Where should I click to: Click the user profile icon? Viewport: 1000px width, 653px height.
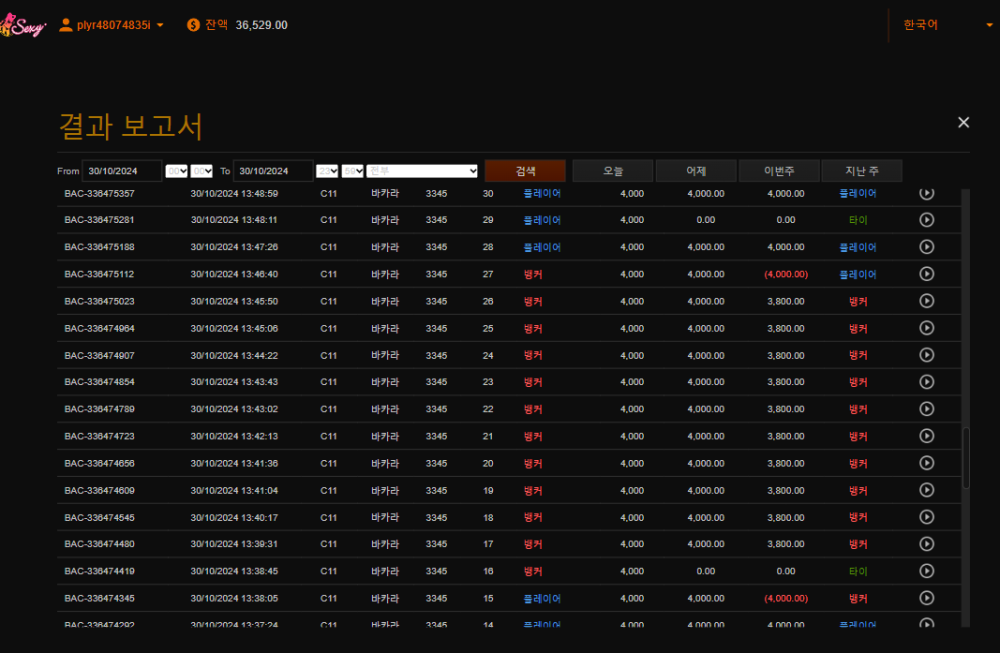point(67,25)
